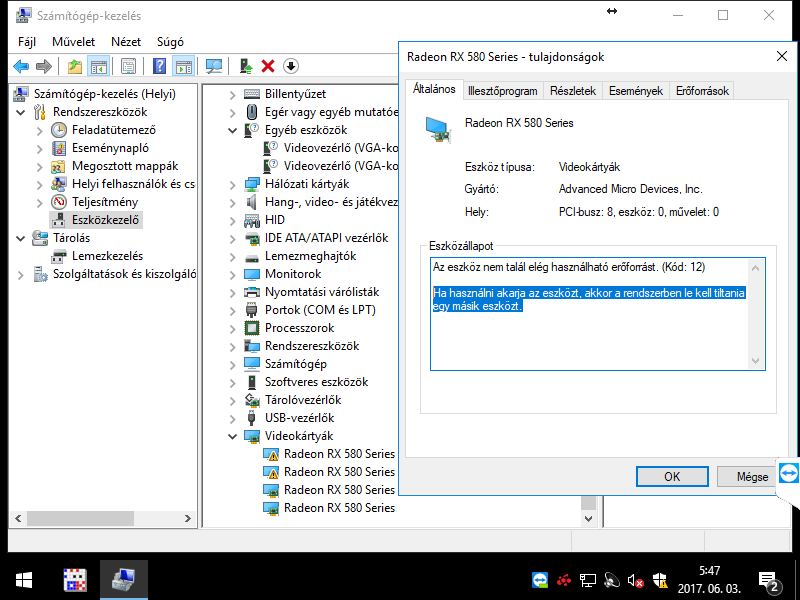Viewport: 800px width, 600px height.
Task: Toggle the console tree show/hide icon
Action: pos(98,66)
